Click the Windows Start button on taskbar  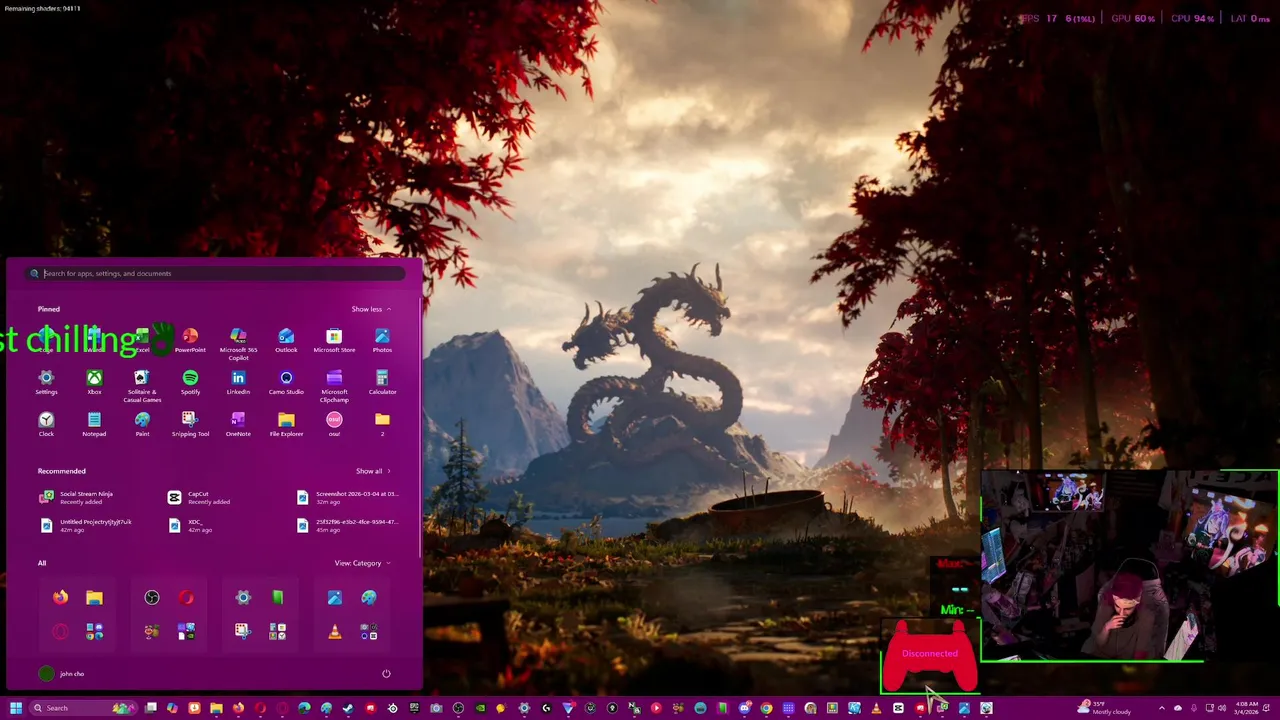[x=15, y=708]
